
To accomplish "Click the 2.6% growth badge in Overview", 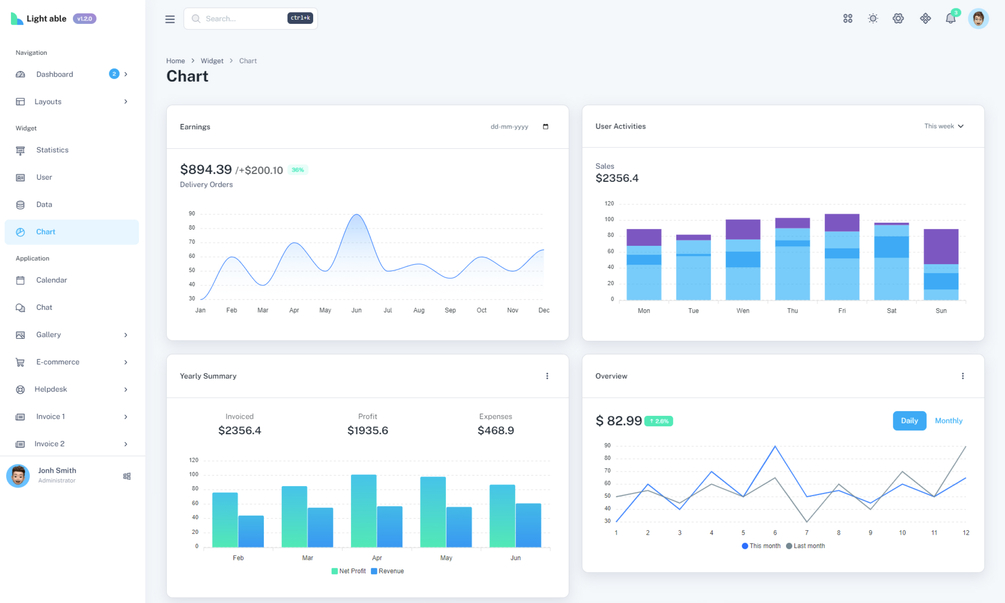I will pyautogui.click(x=658, y=421).
